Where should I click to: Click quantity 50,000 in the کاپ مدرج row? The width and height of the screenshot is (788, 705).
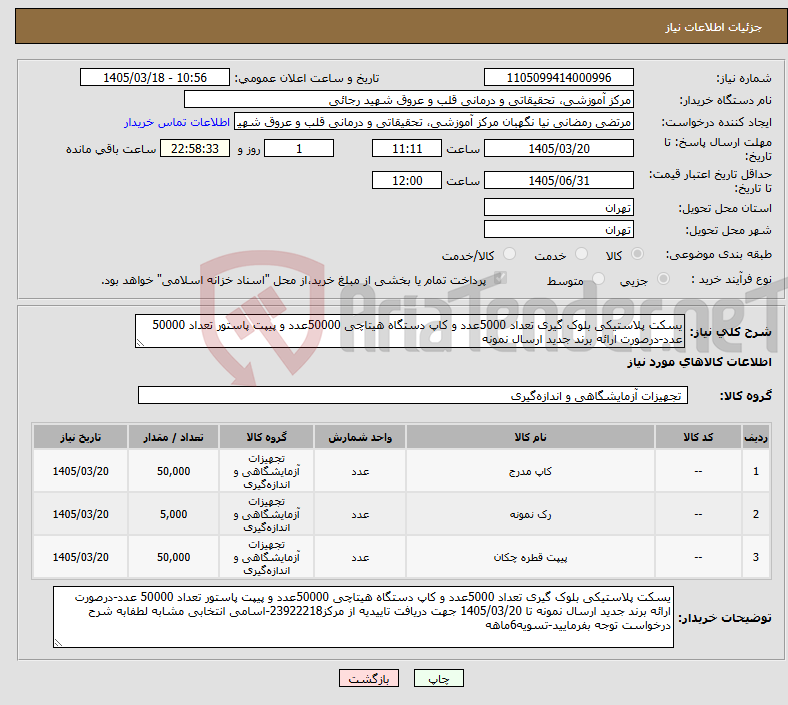(173, 471)
